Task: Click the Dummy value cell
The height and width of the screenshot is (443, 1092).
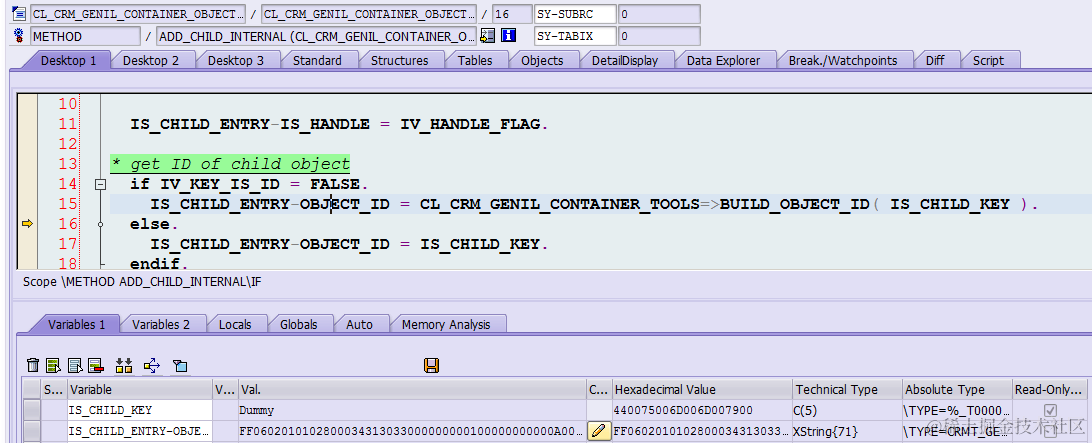Action: point(412,410)
